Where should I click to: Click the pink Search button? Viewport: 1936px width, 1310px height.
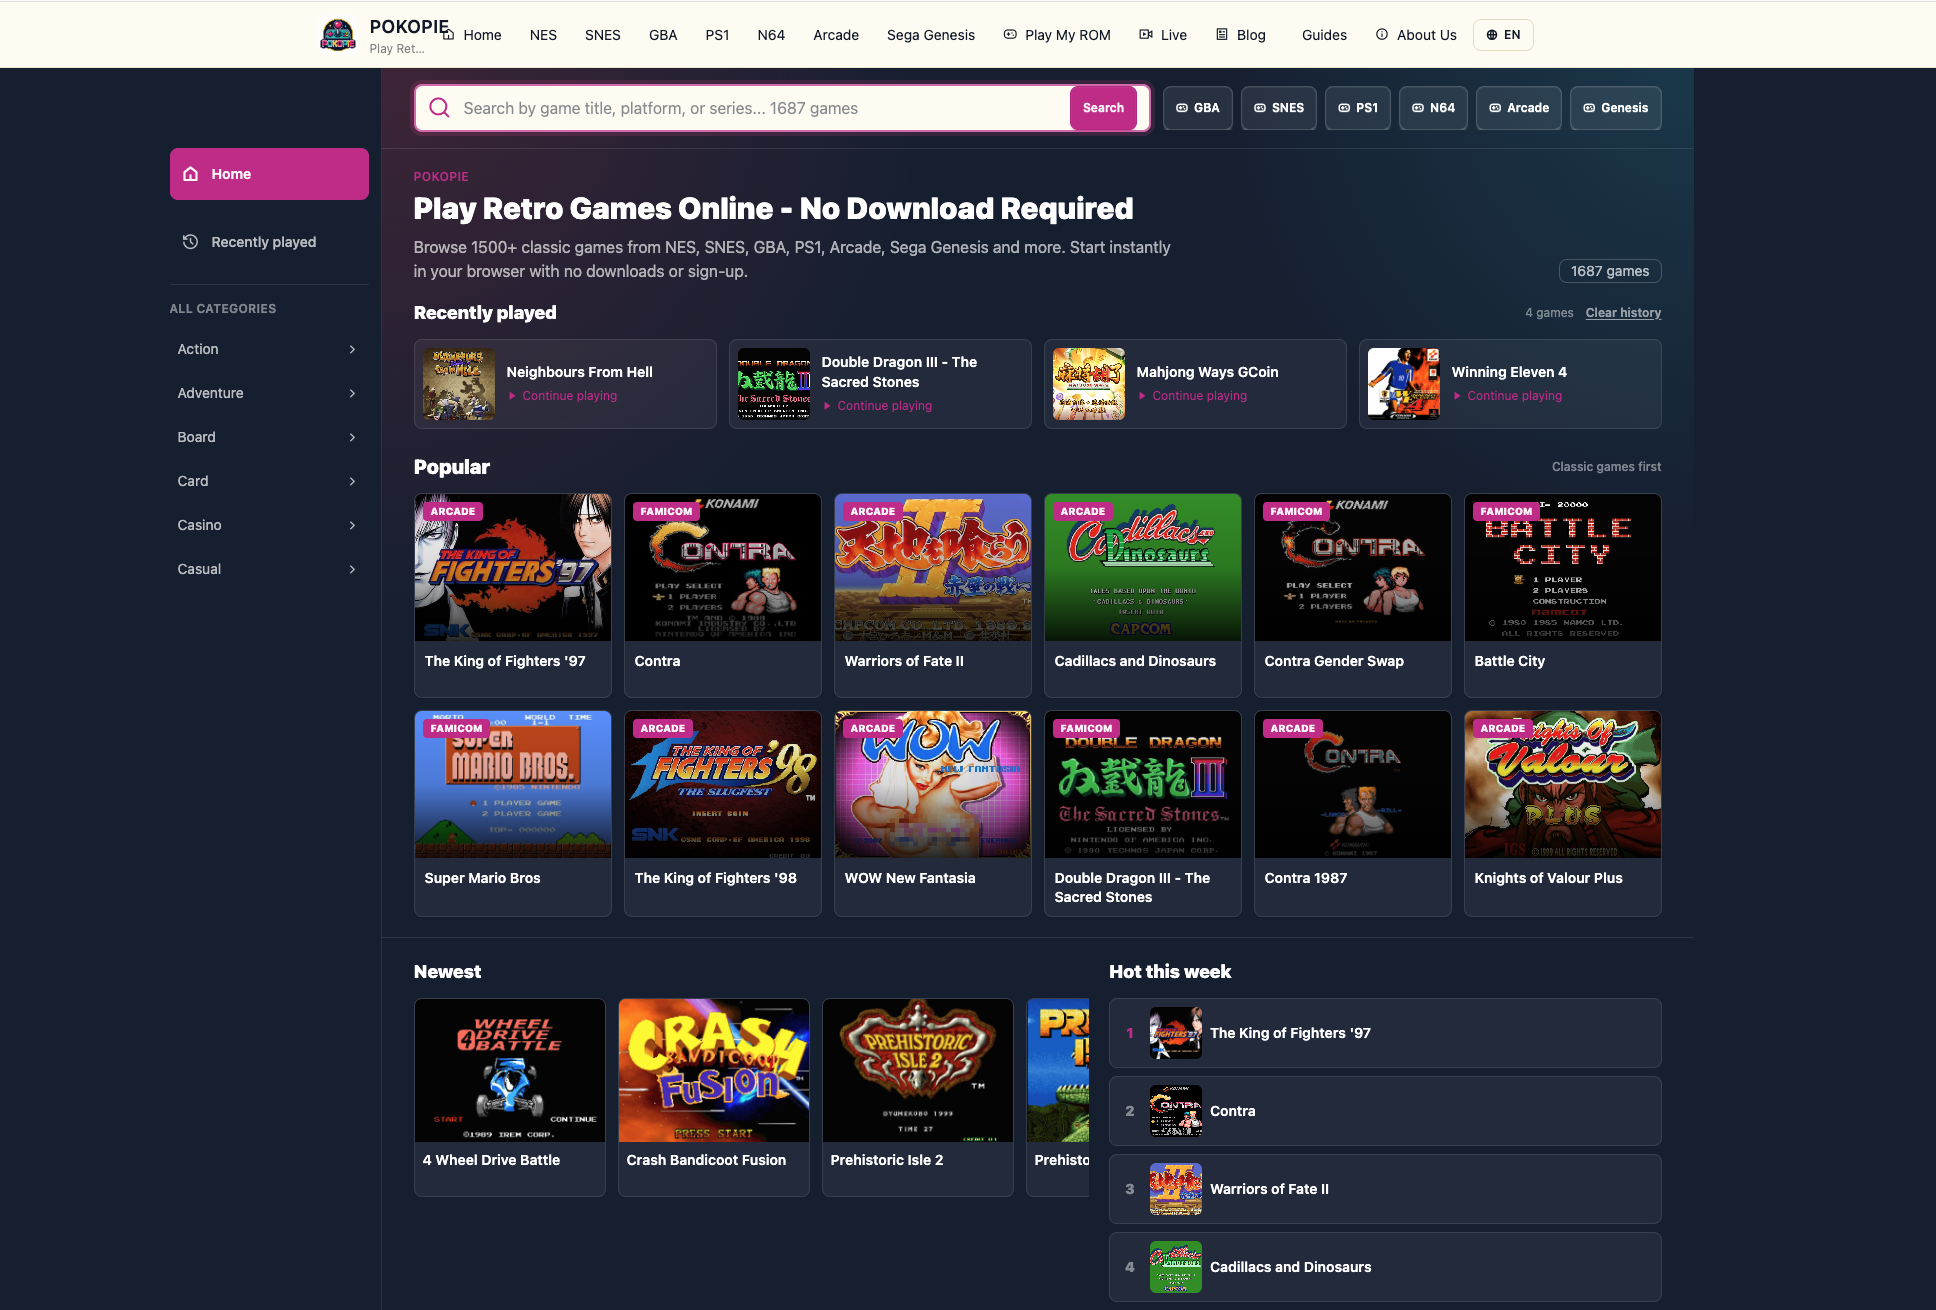click(1103, 108)
